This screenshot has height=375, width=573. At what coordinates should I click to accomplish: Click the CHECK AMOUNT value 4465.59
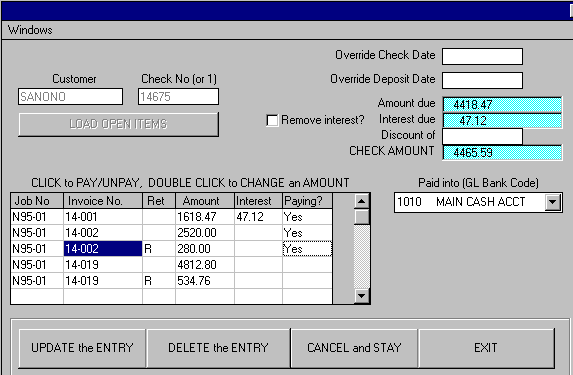coord(502,152)
